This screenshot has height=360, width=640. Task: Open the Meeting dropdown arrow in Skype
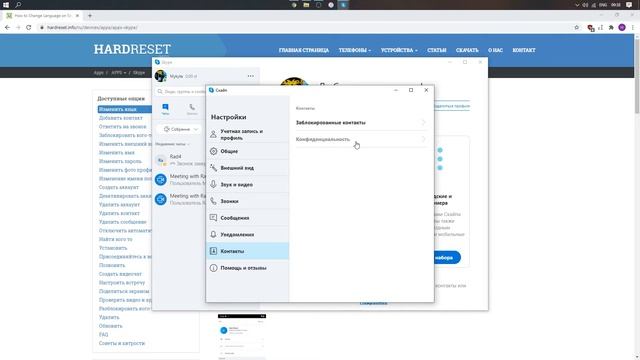(196, 129)
